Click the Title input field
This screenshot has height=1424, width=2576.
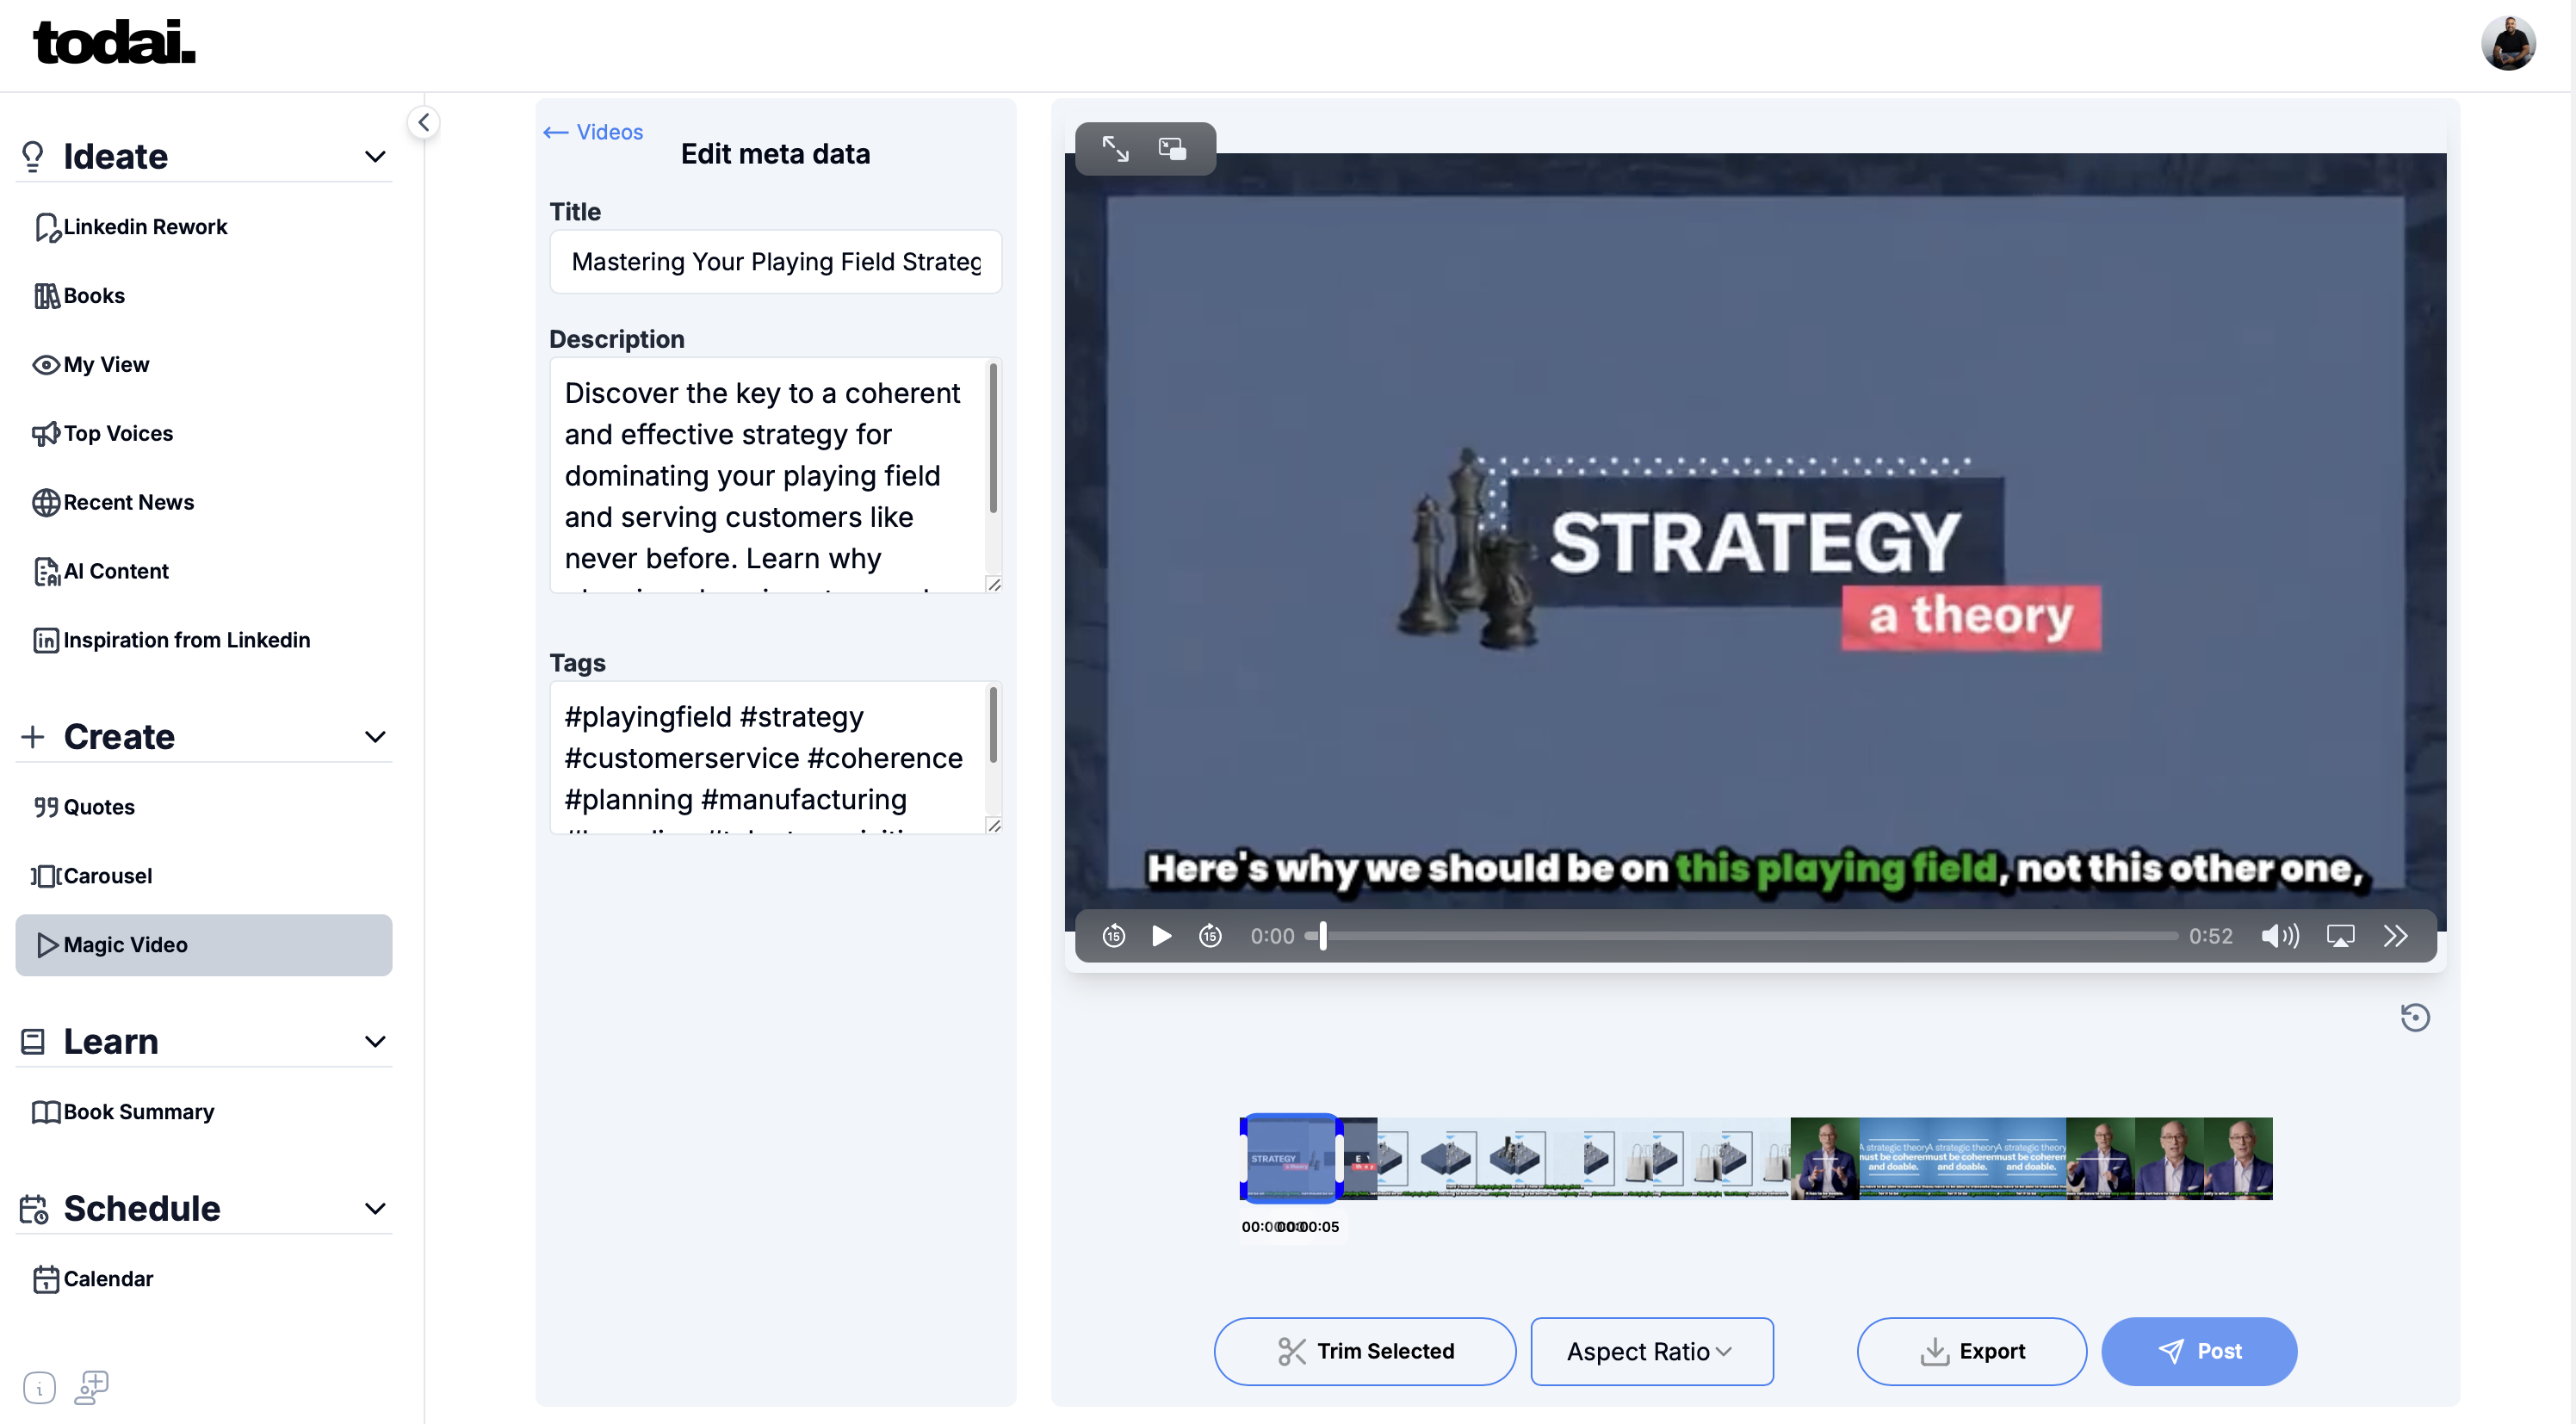click(x=775, y=262)
